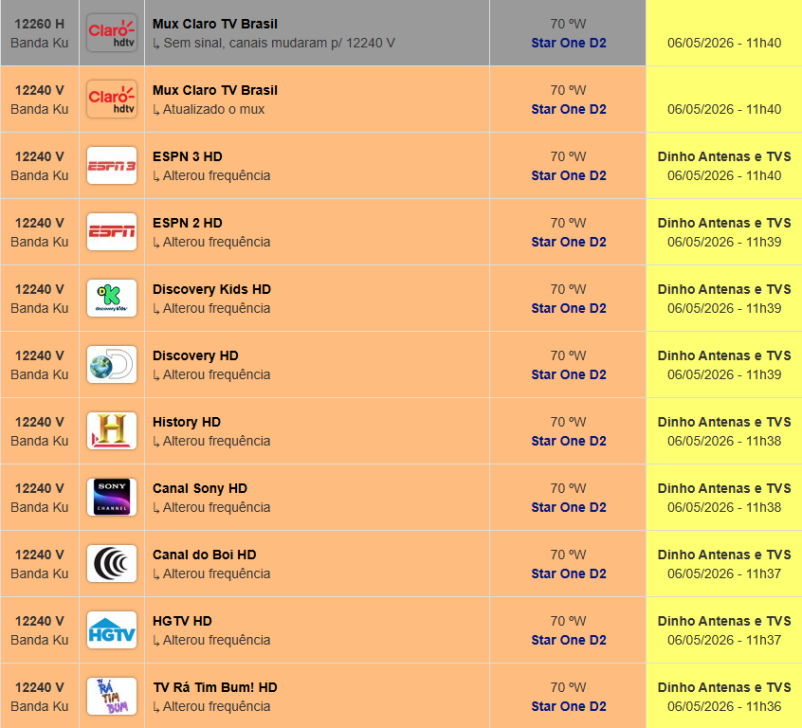
Task: Click Star One D2 link for History HD
Action: [568, 441]
